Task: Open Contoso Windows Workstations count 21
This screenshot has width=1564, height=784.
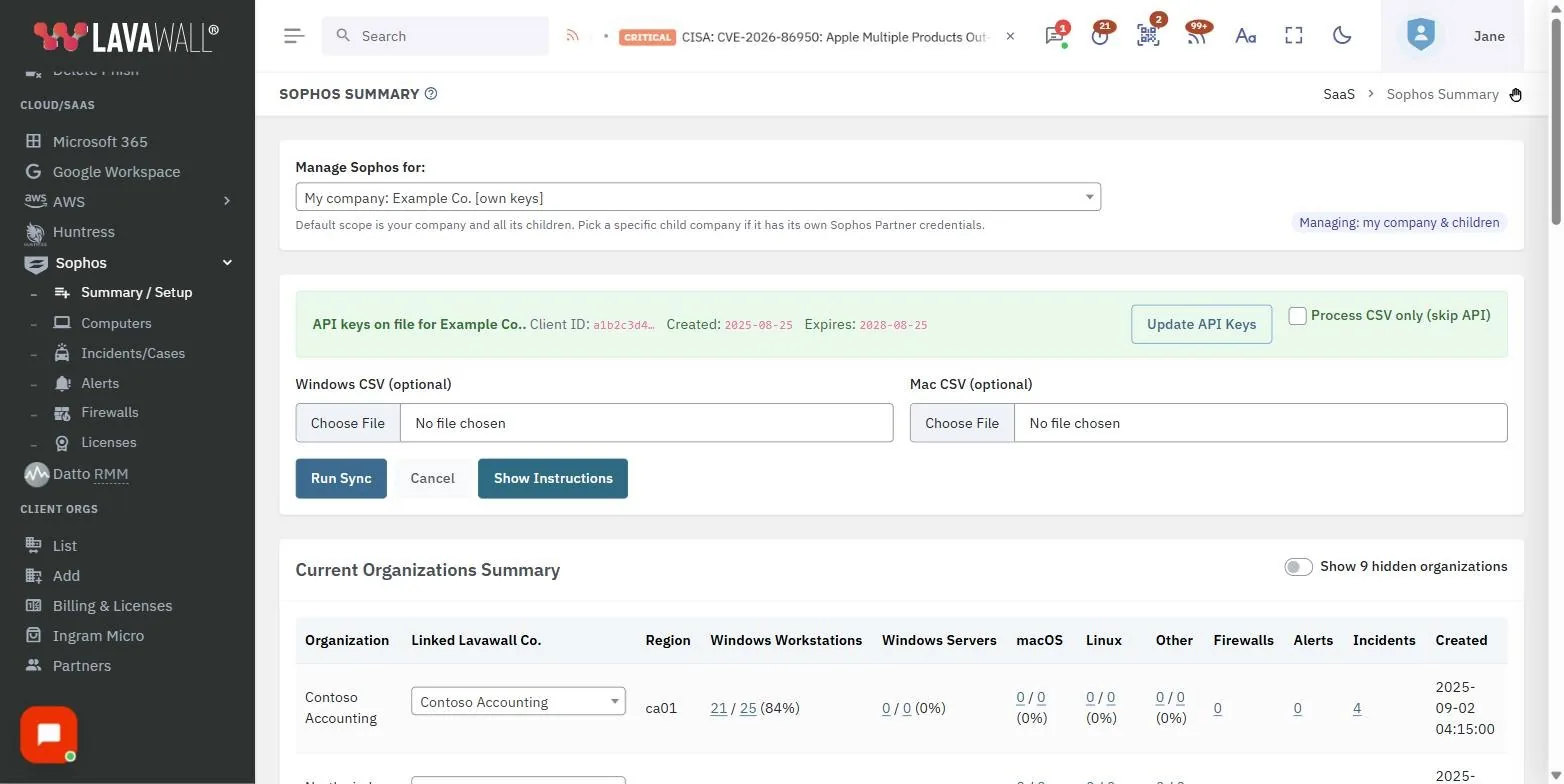Action: pyautogui.click(x=718, y=708)
